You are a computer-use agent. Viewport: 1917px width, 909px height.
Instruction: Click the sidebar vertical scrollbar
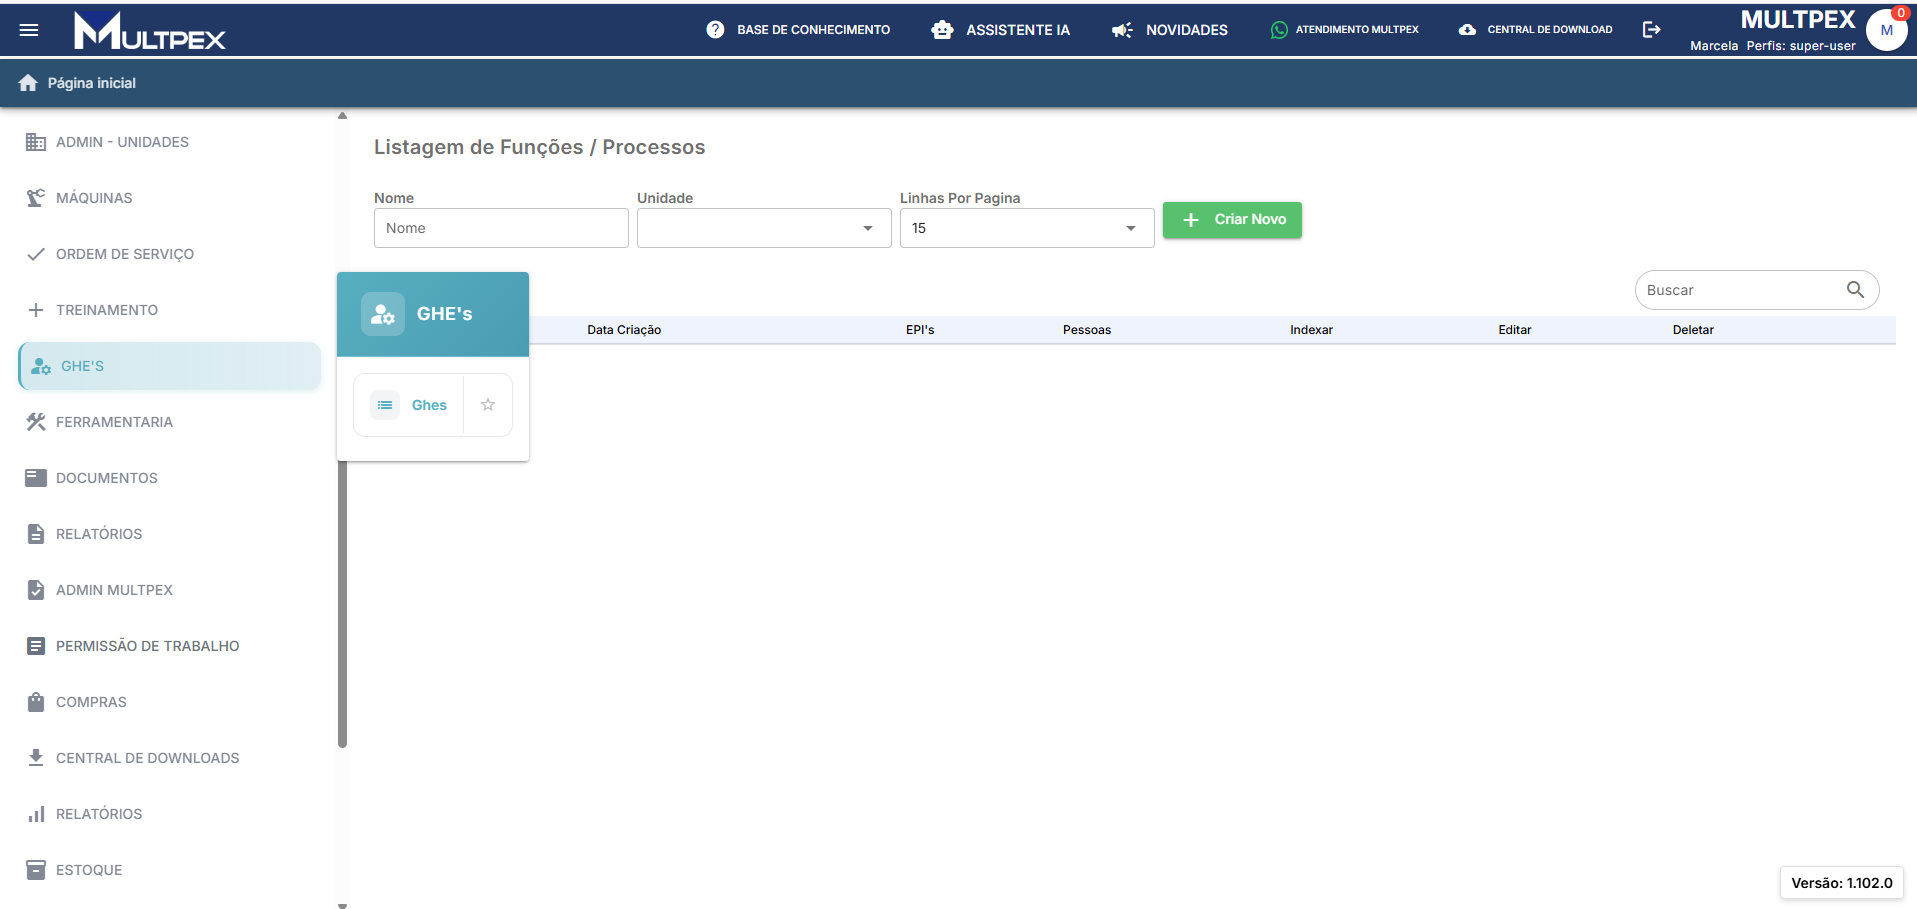(343, 604)
